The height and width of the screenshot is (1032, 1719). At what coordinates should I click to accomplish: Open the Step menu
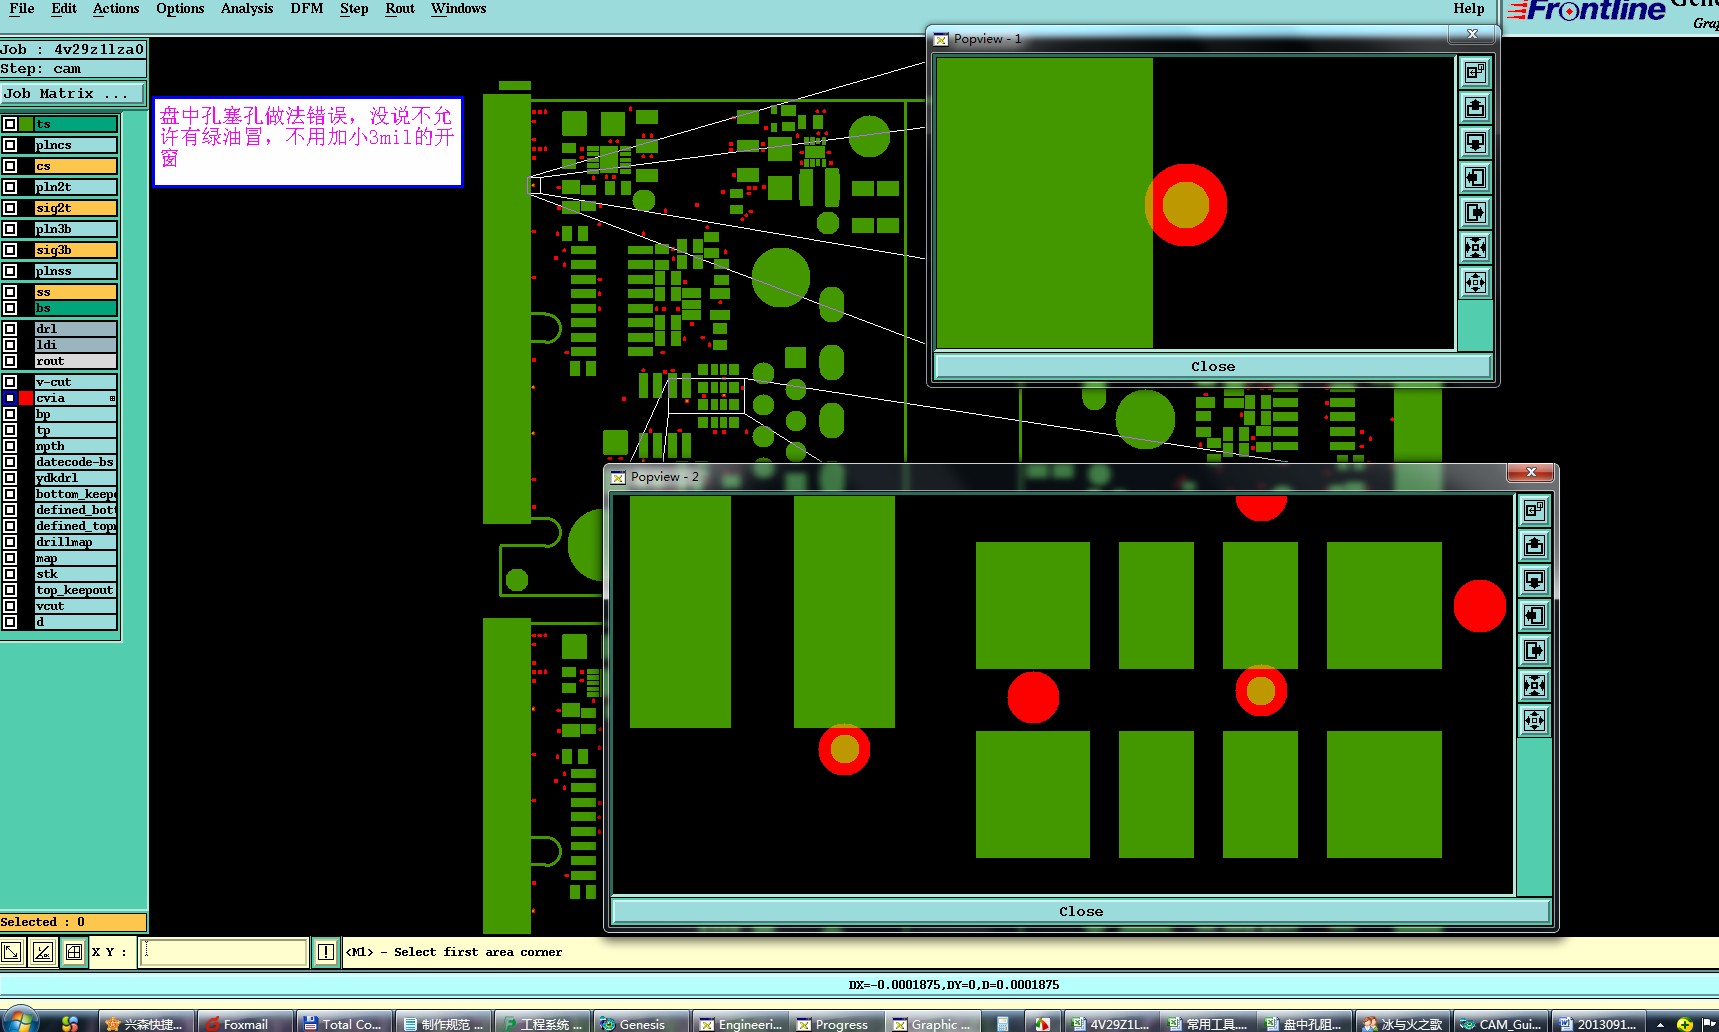[354, 9]
